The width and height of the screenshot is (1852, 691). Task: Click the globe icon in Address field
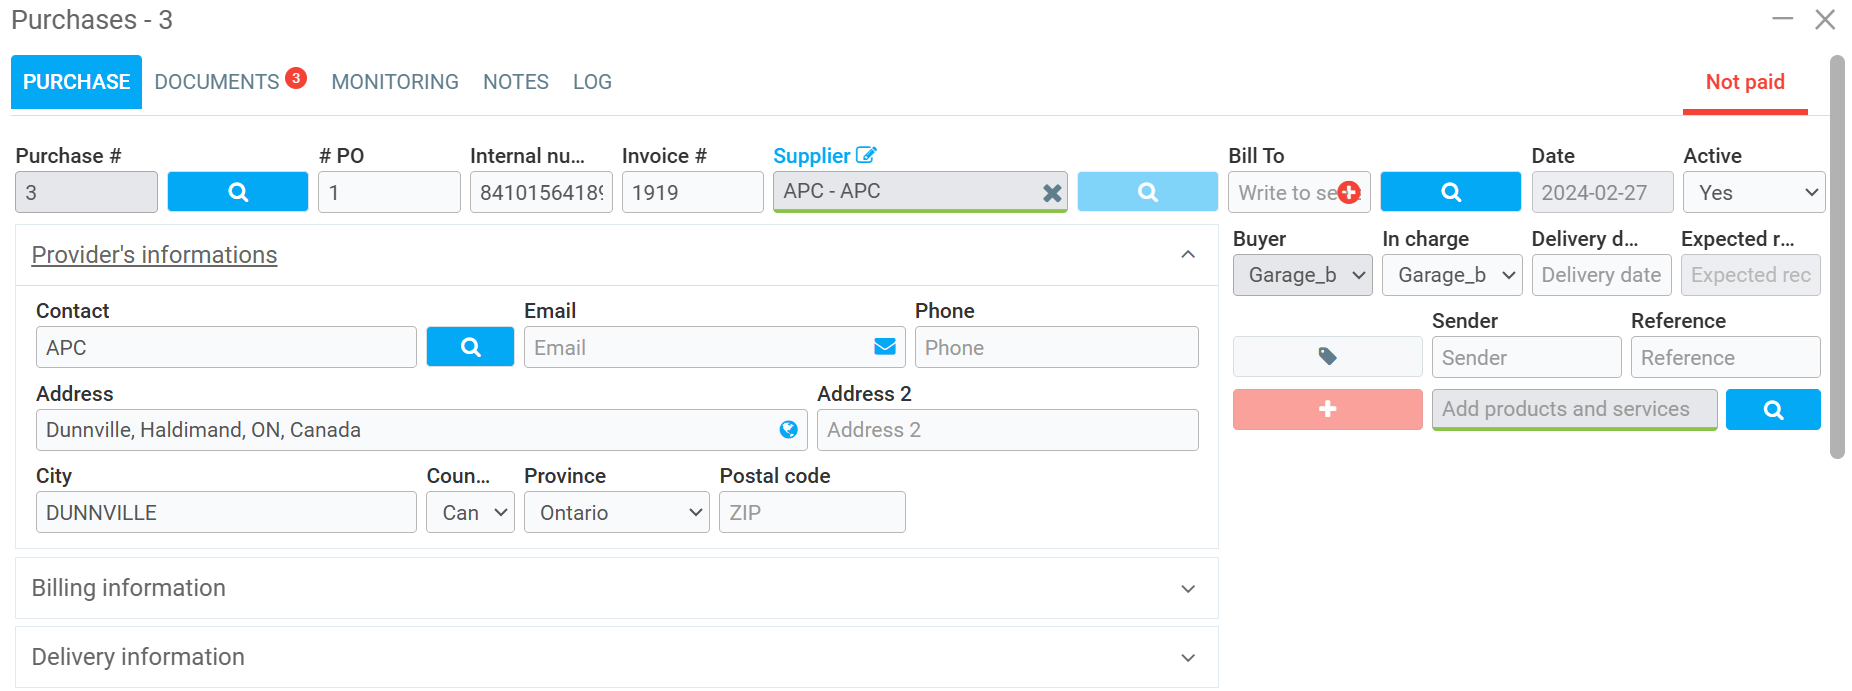[x=789, y=430]
